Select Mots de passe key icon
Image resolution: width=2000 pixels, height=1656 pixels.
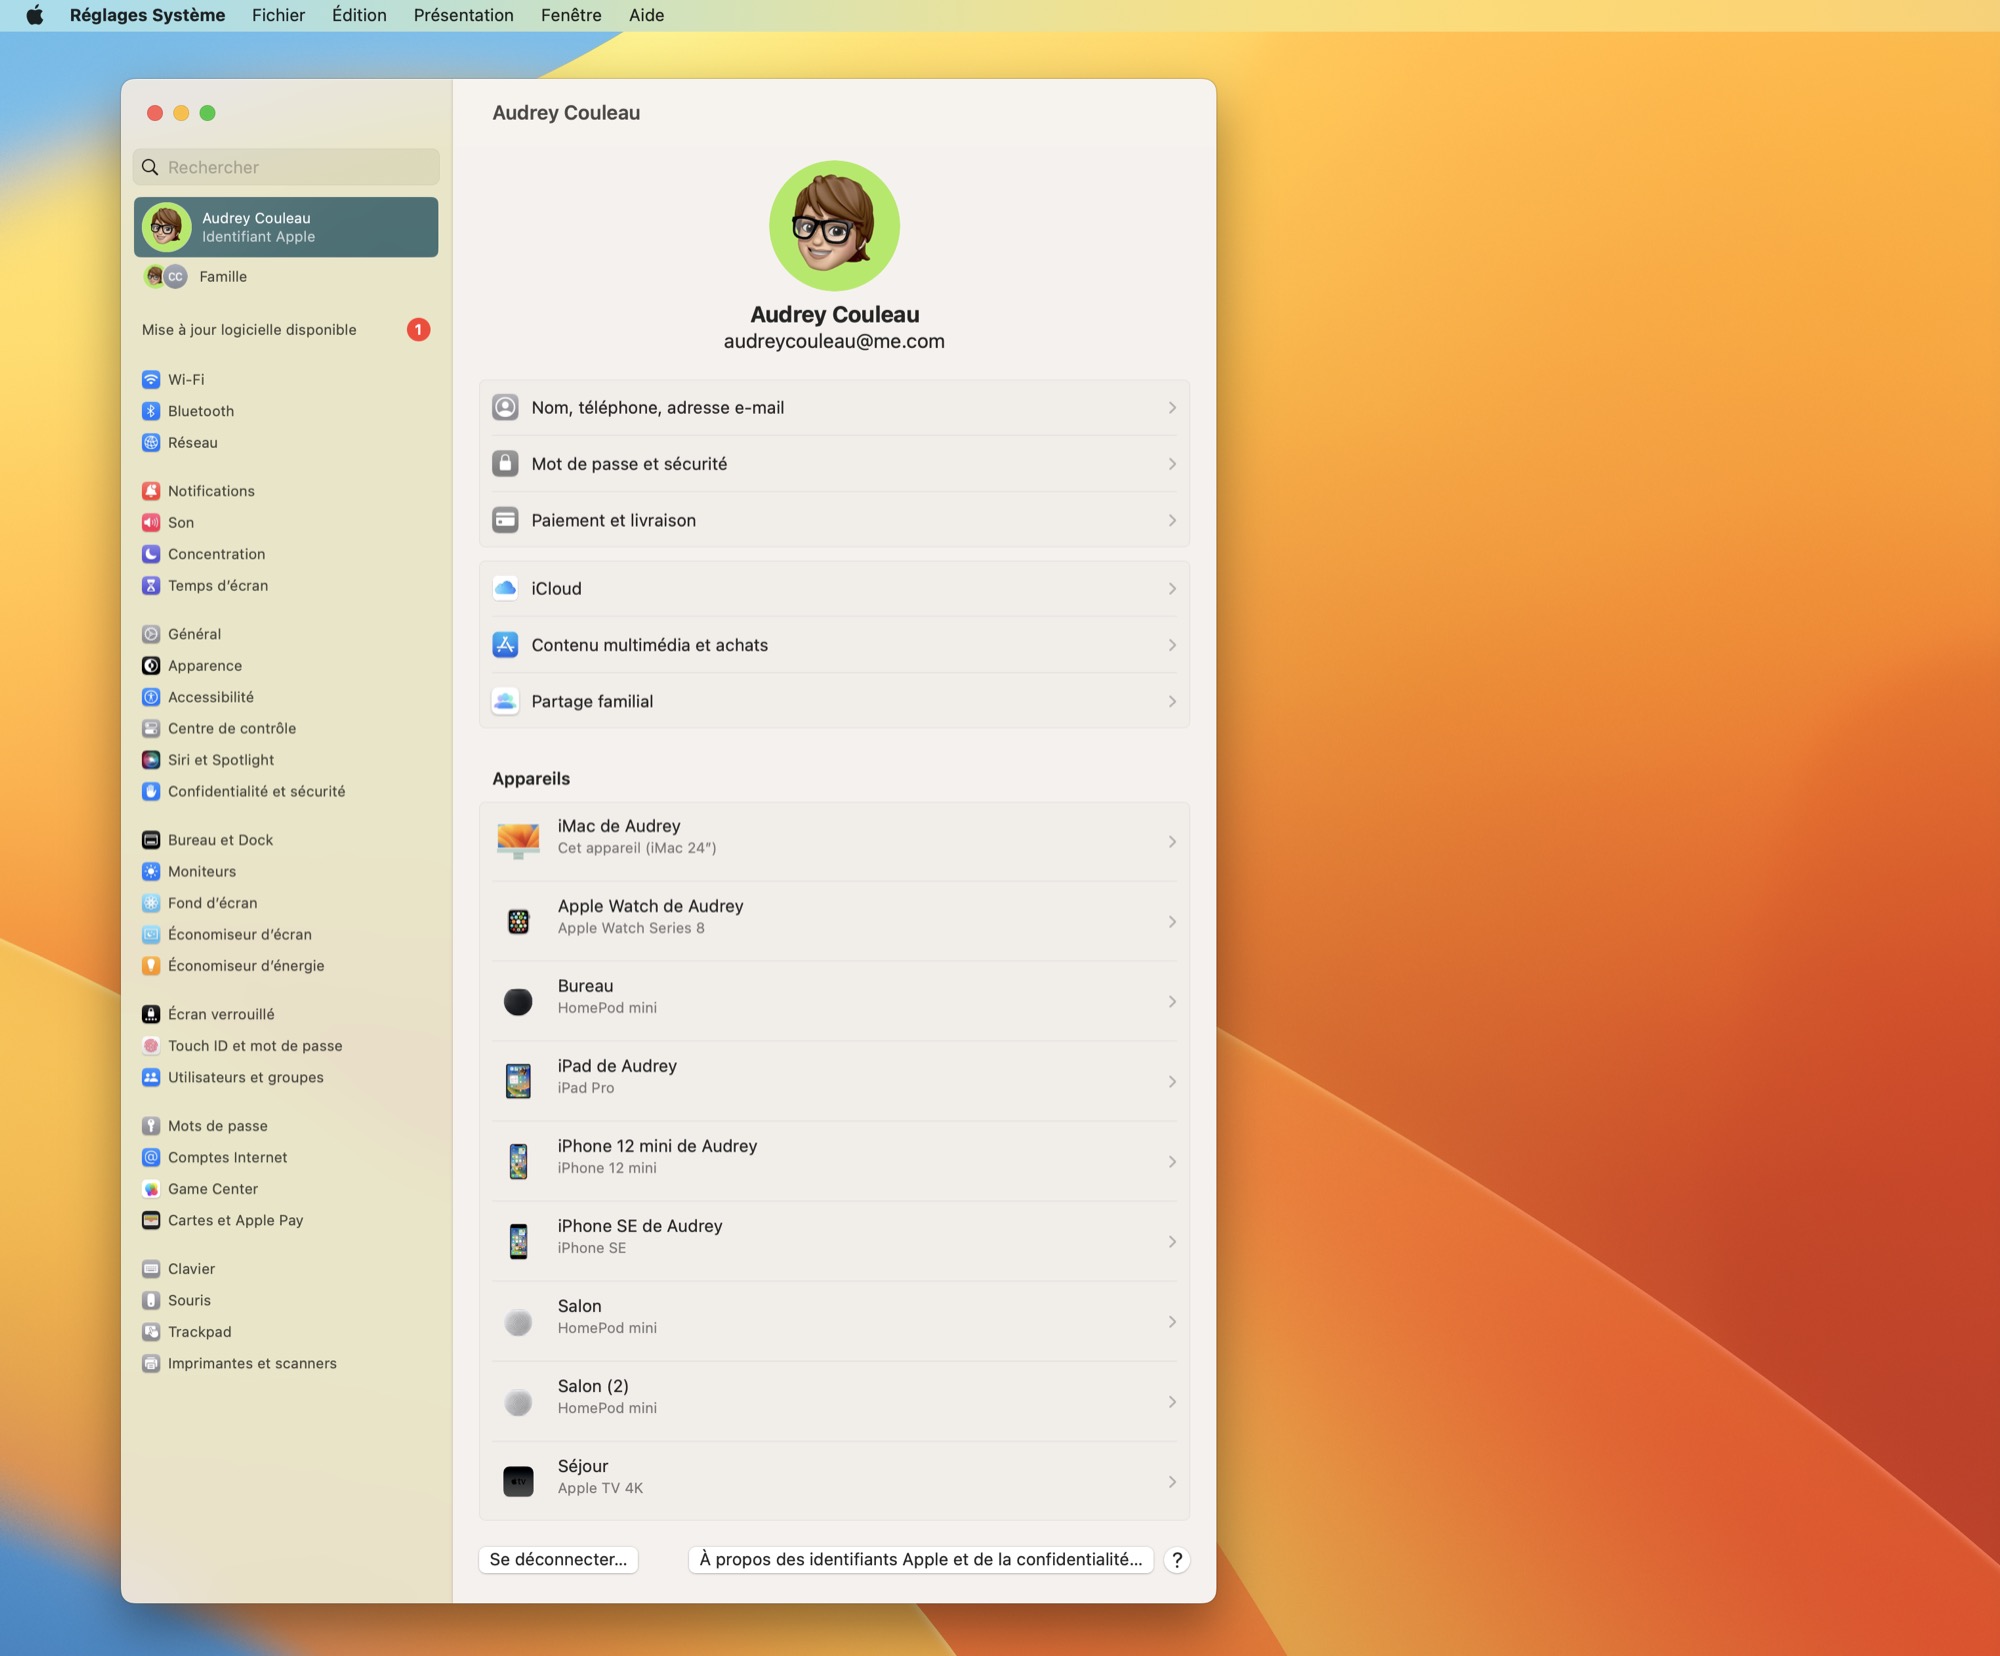tap(151, 1126)
